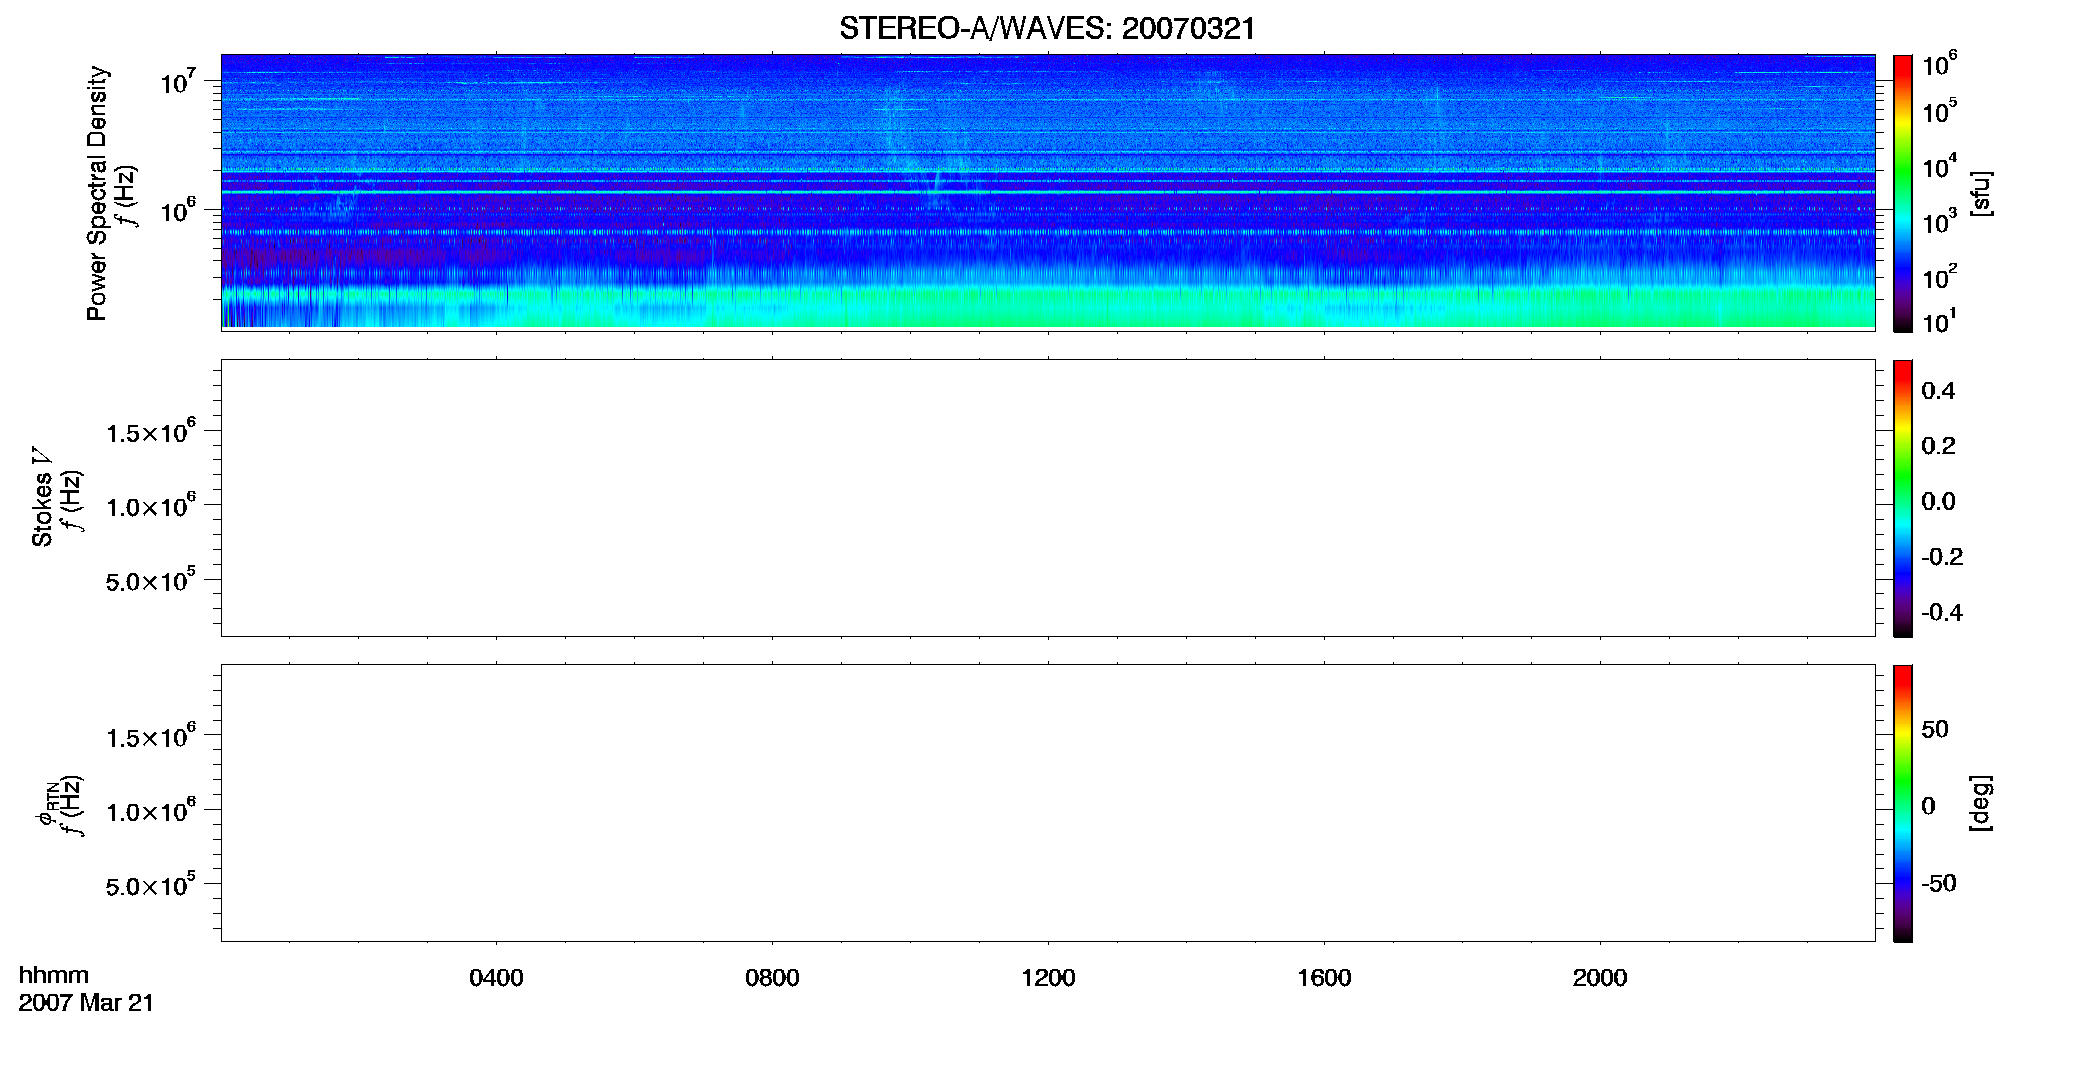Viewport: 2096px width, 1080px height.
Task: Click the 1.0×10^6 tick of Stokes V panel
Action: click(151, 505)
